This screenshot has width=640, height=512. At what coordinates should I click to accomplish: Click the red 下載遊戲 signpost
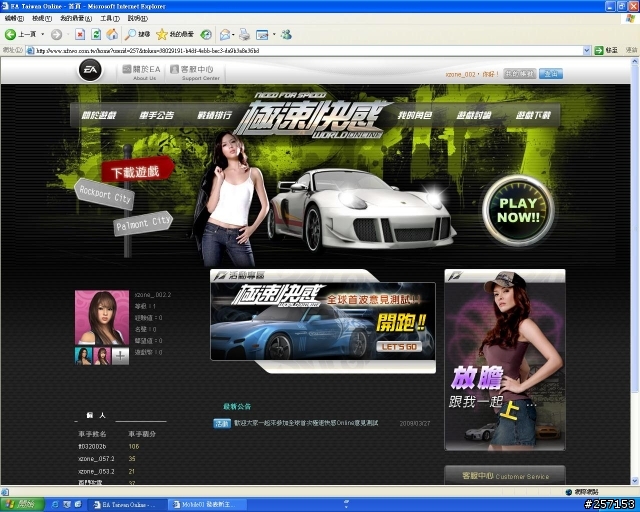click(x=137, y=170)
